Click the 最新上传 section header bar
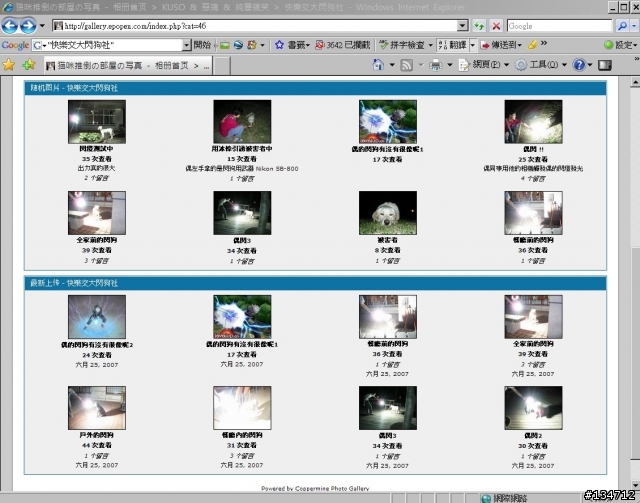640x503 pixels. pyautogui.click(x=315, y=283)
